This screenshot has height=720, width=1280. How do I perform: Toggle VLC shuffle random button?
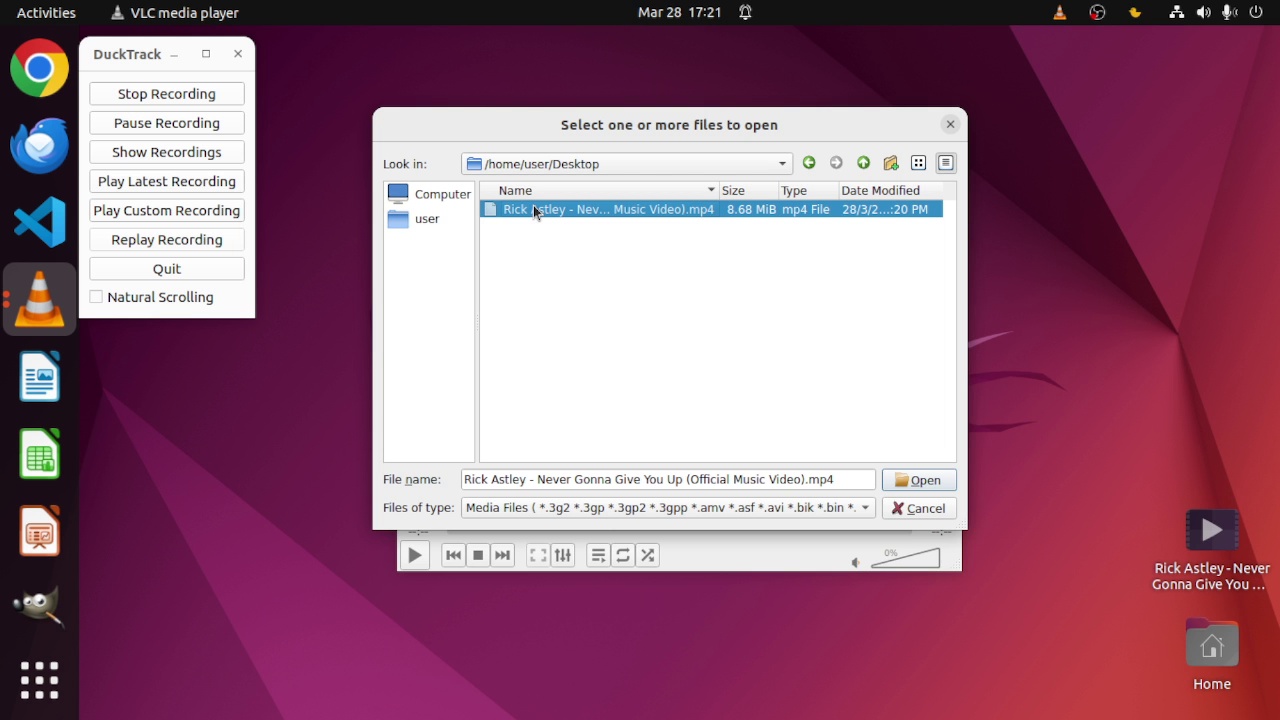pyautogui.click(x=648, y=555)
